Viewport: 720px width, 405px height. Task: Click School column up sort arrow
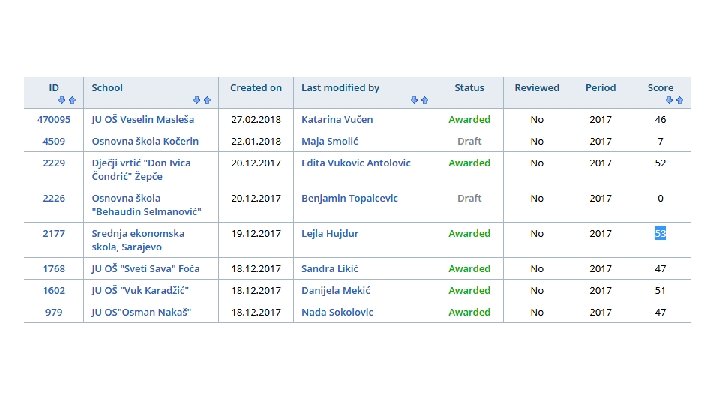click(x=206, y=100)
